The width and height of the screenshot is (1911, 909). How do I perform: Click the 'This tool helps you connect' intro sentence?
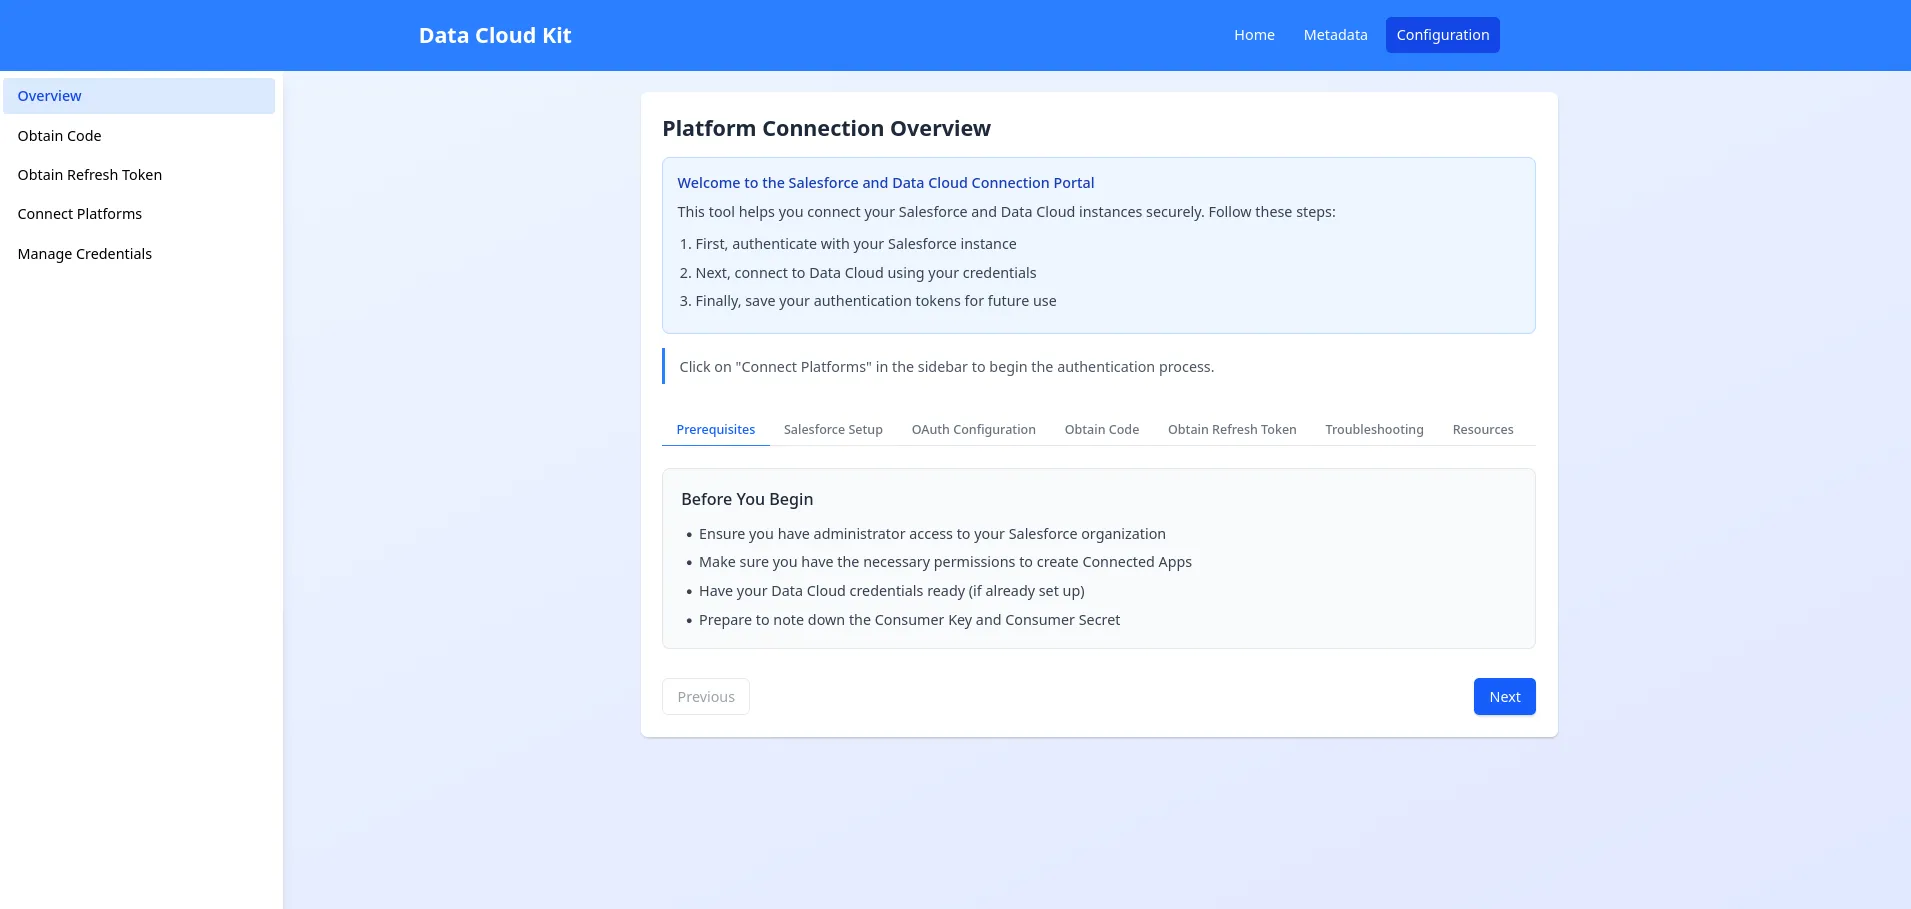point(1006,212)
